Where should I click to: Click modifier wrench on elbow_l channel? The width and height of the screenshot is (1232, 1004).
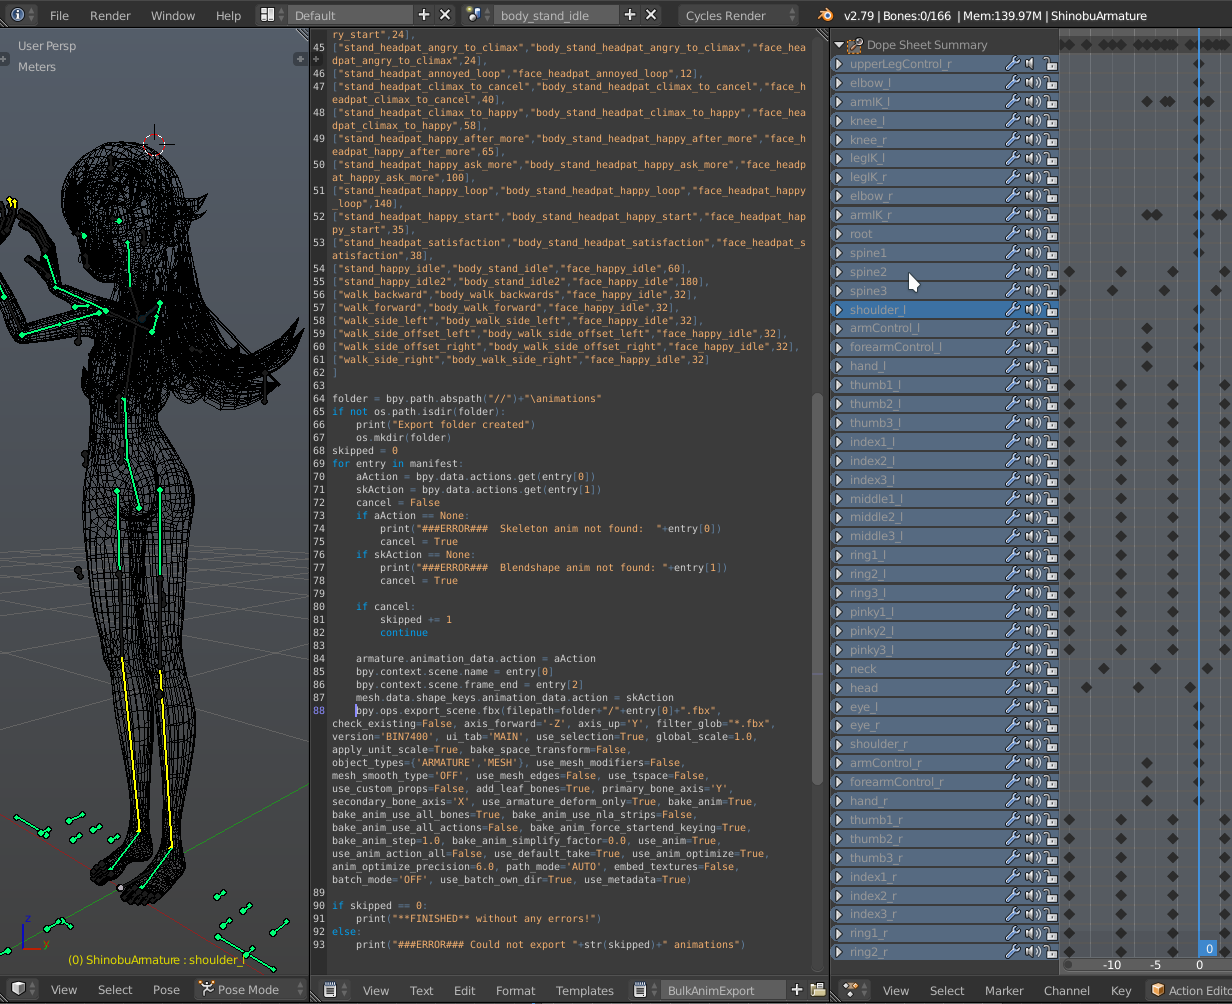[x=1012, y=83]
